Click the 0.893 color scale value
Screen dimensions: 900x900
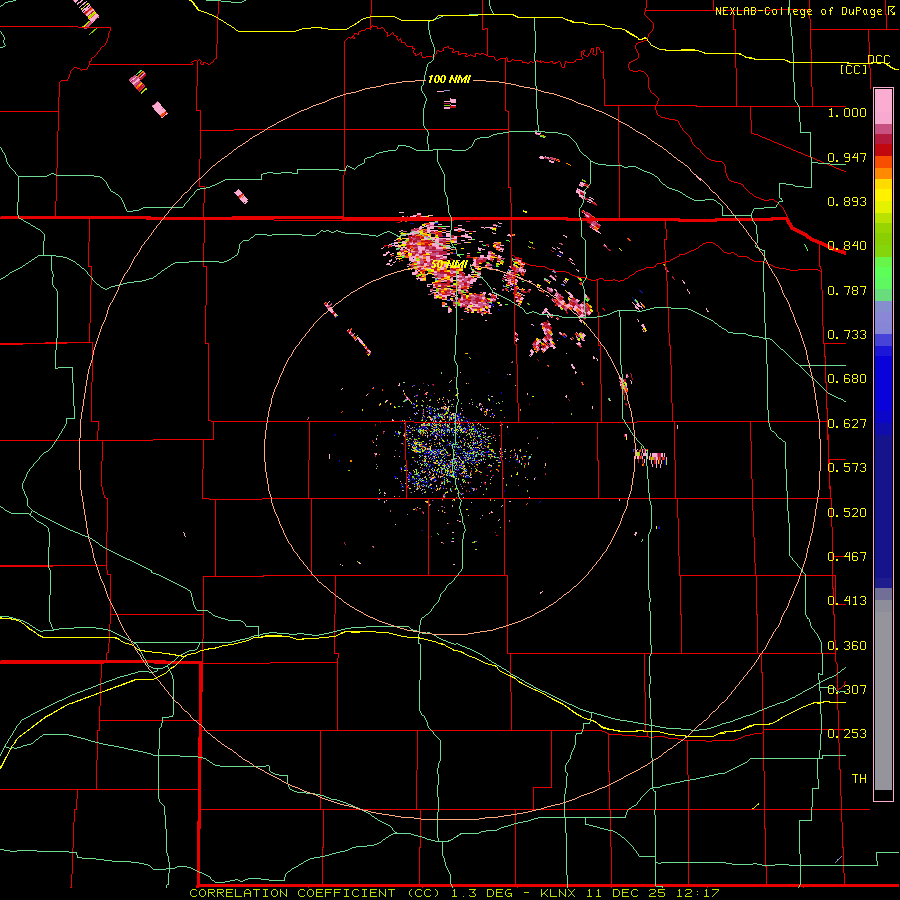(x=847, y=201)
